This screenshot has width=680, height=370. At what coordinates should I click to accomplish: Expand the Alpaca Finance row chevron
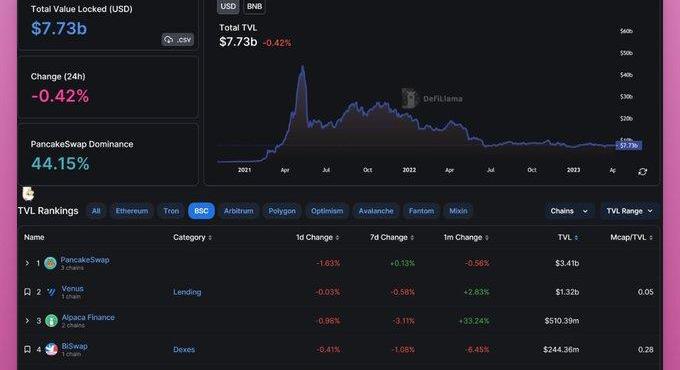[27, 321]
